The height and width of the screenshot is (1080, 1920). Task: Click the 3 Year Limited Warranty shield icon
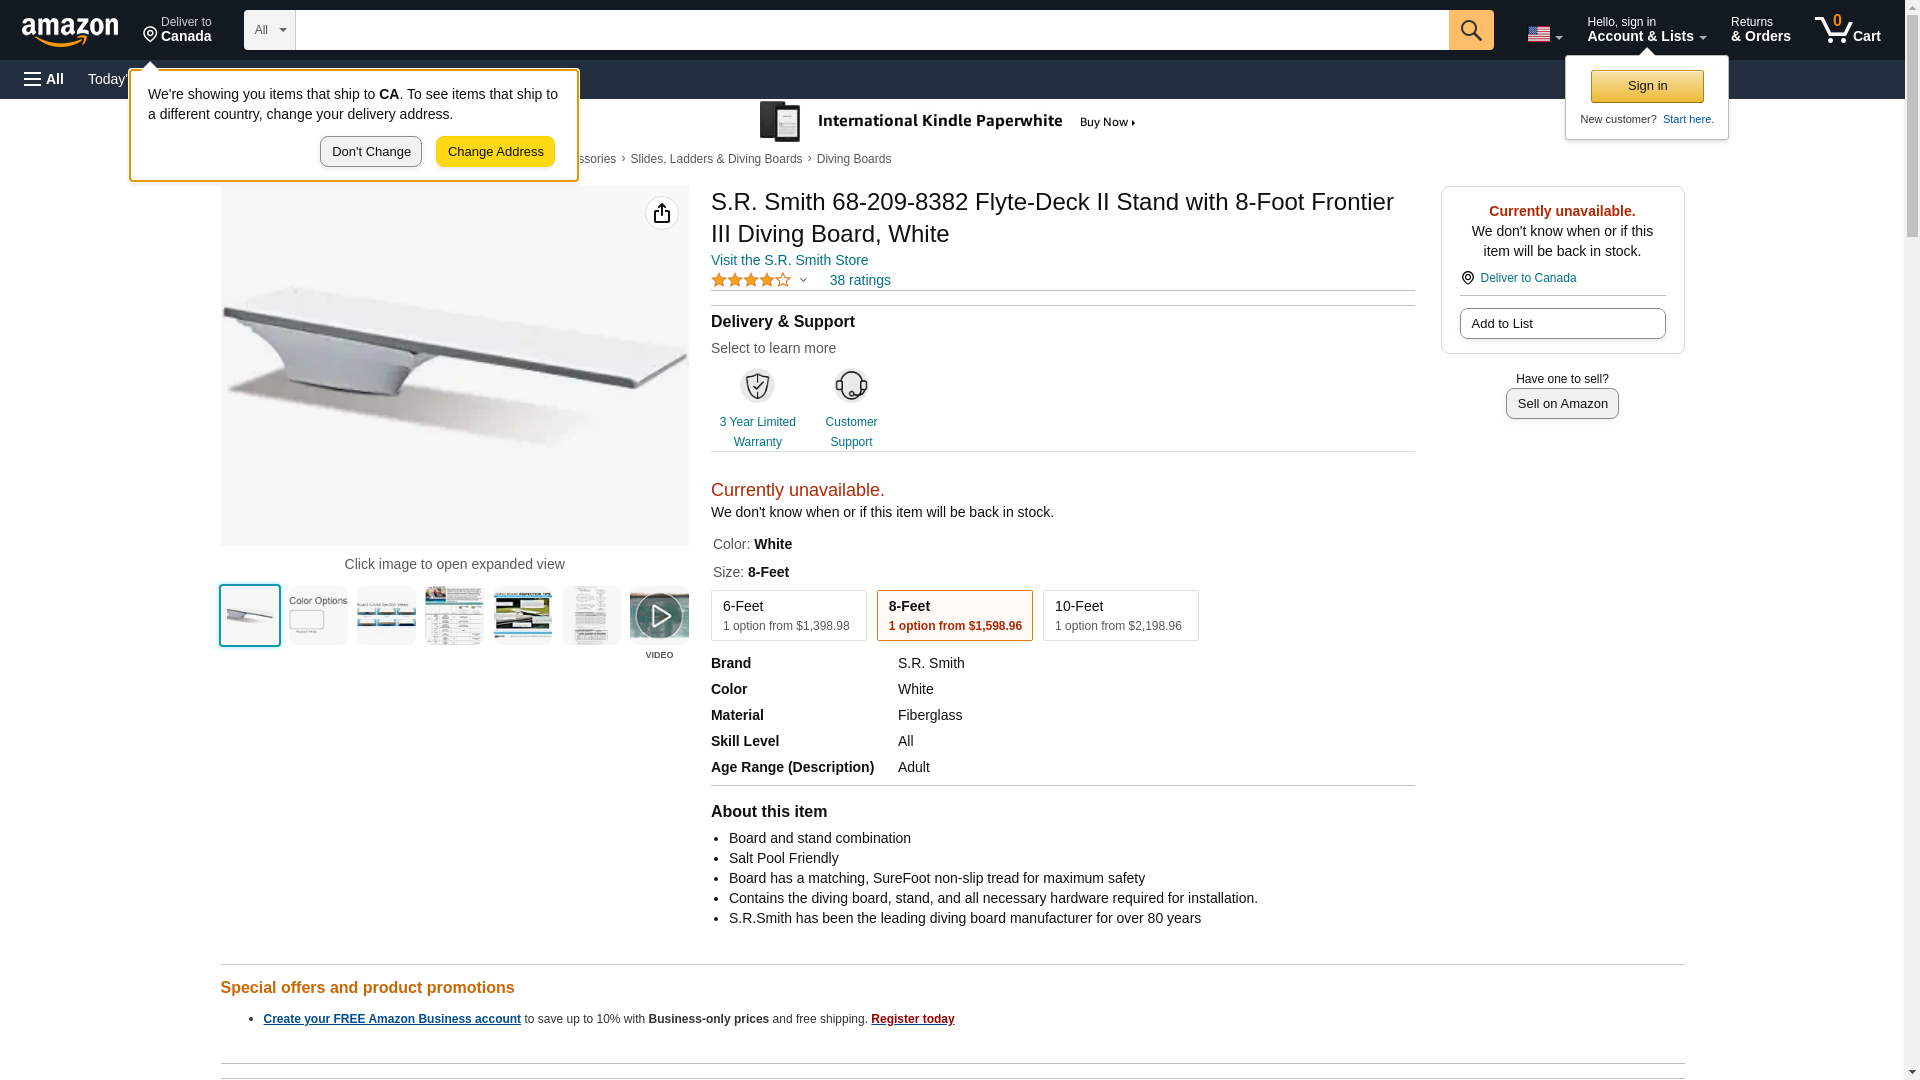[757, 386]
